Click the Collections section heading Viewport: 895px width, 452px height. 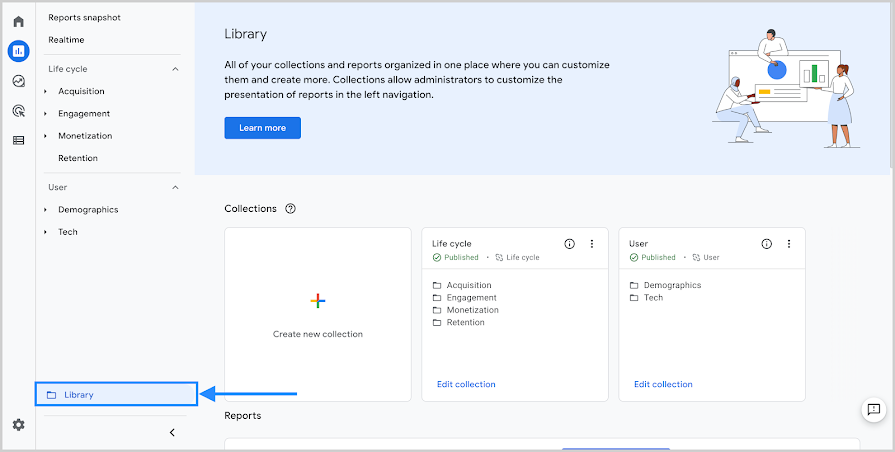[250, 209]
